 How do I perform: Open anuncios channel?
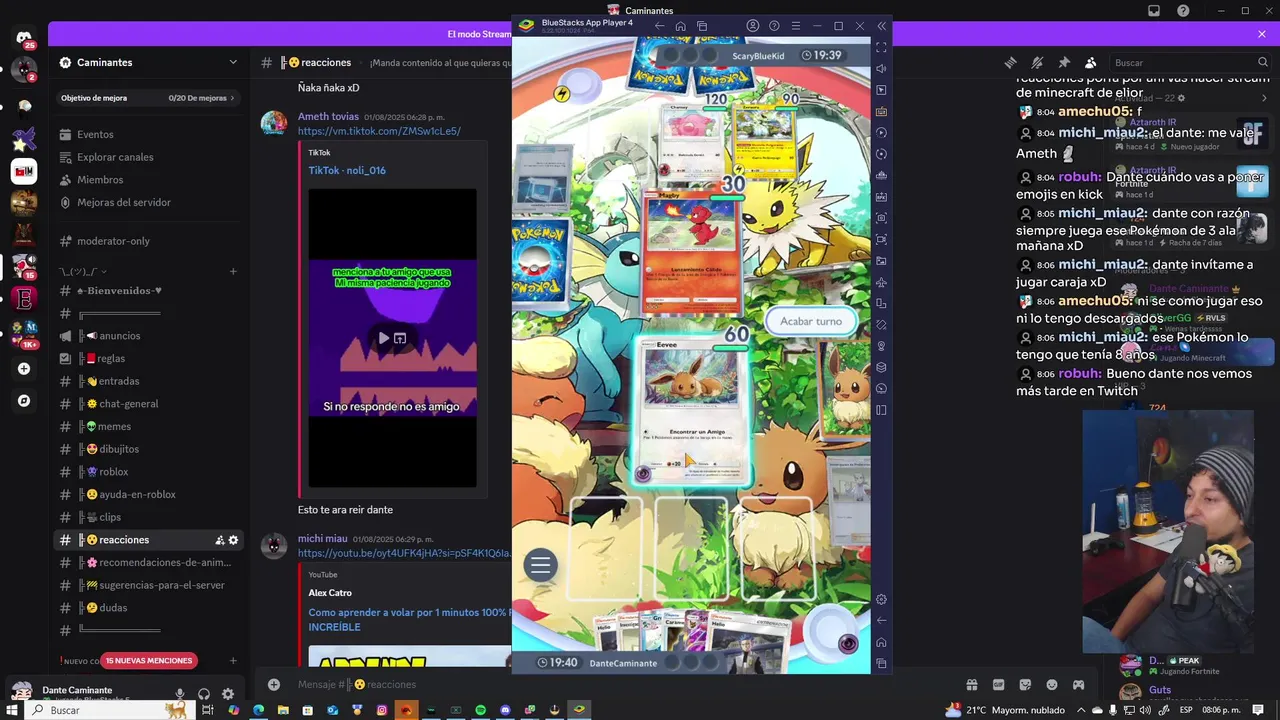pyautogui.click(x=148, y=336)
